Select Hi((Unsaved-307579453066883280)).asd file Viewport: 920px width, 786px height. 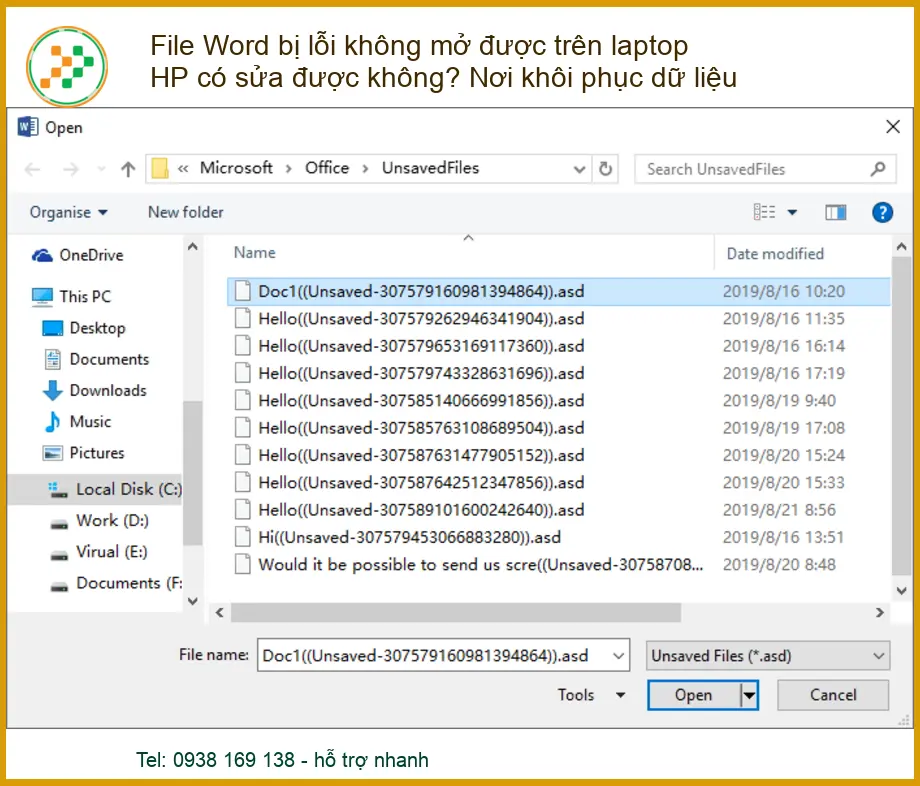click(558, 537)
